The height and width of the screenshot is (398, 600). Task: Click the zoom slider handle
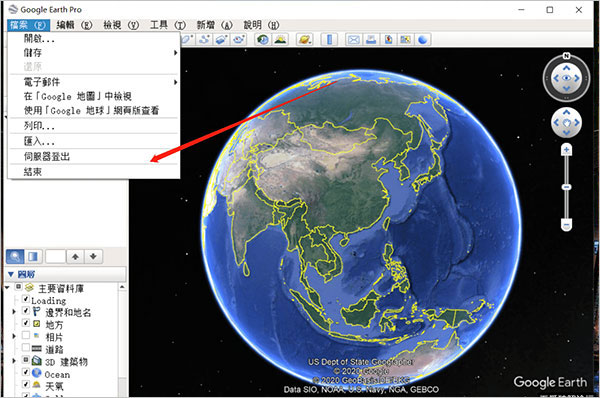point(566,187)
